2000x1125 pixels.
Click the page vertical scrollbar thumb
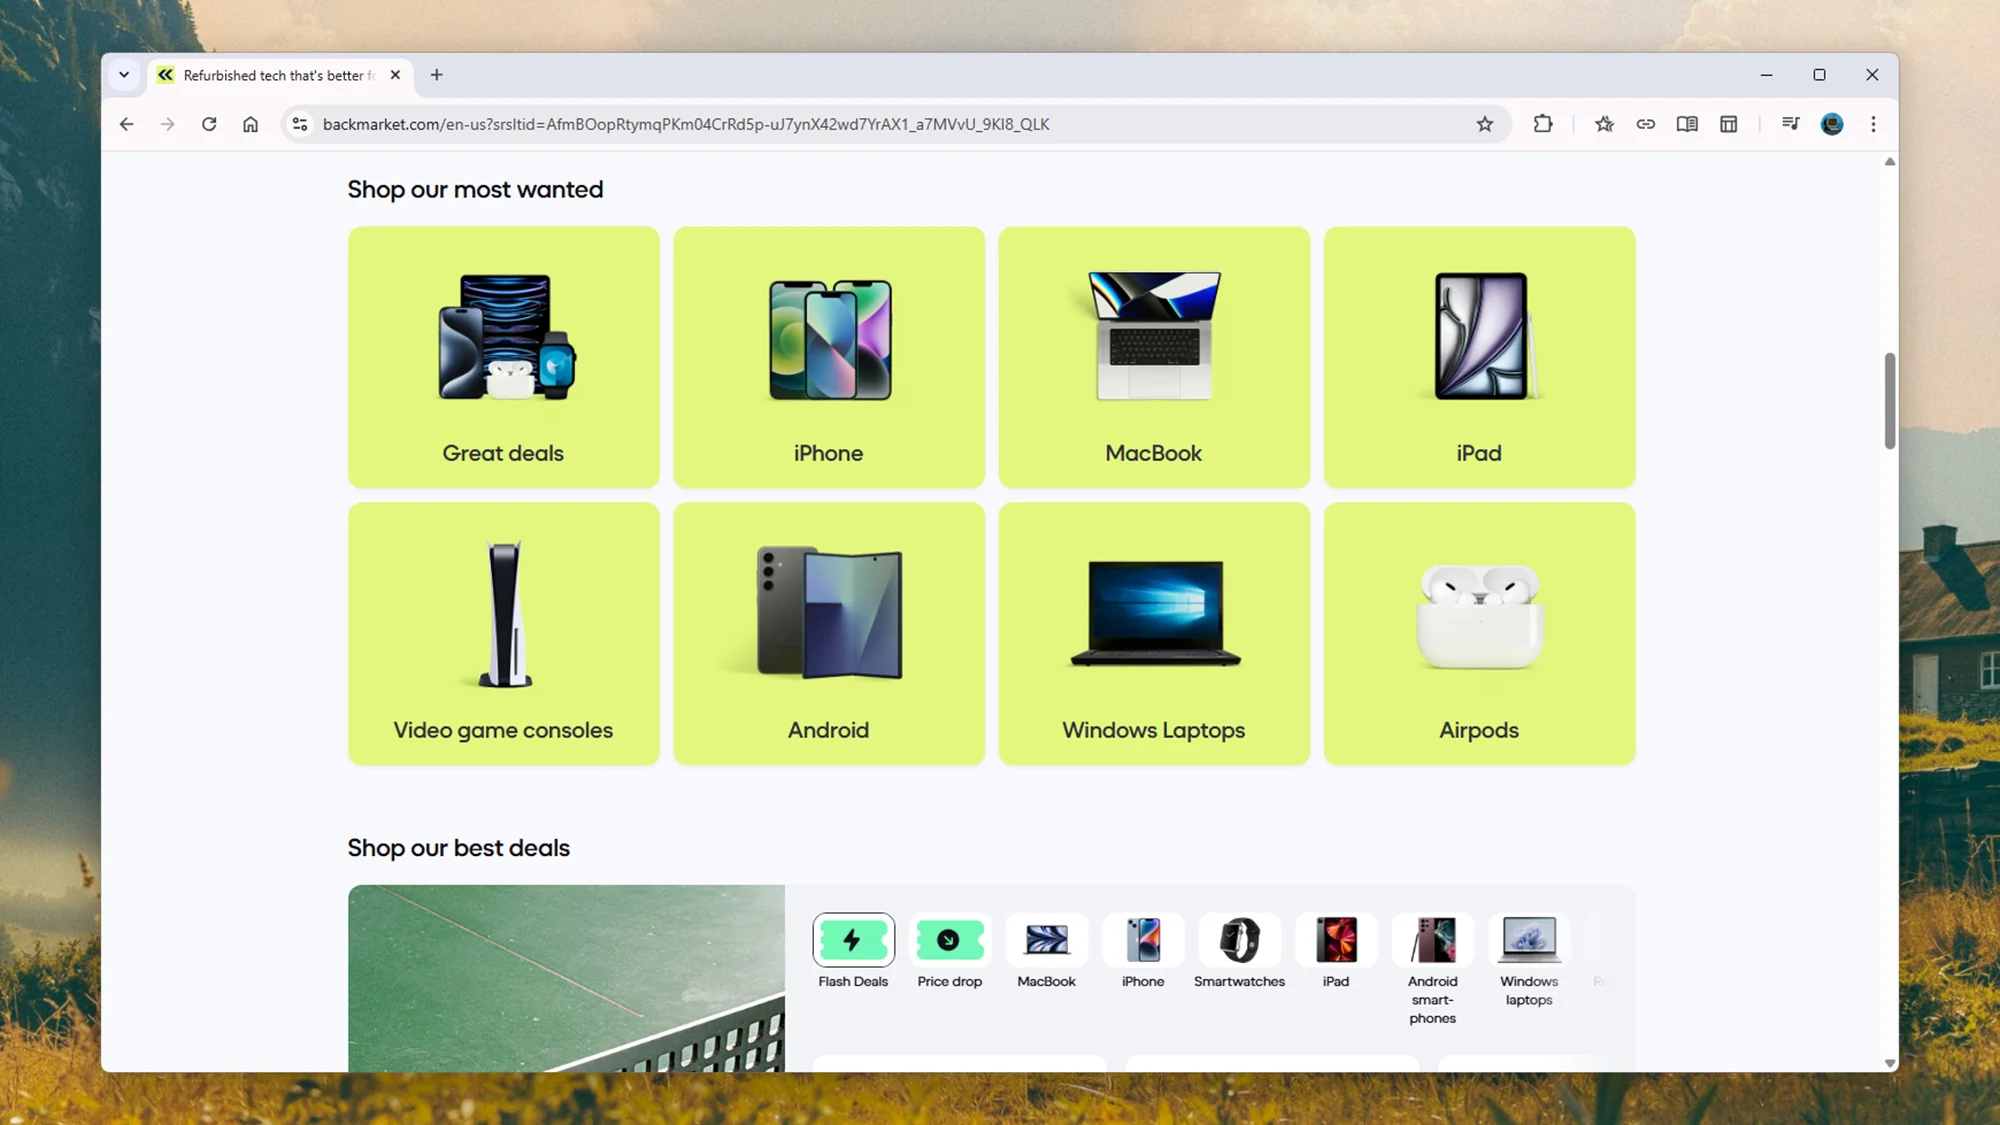(x=1889, y=401)
